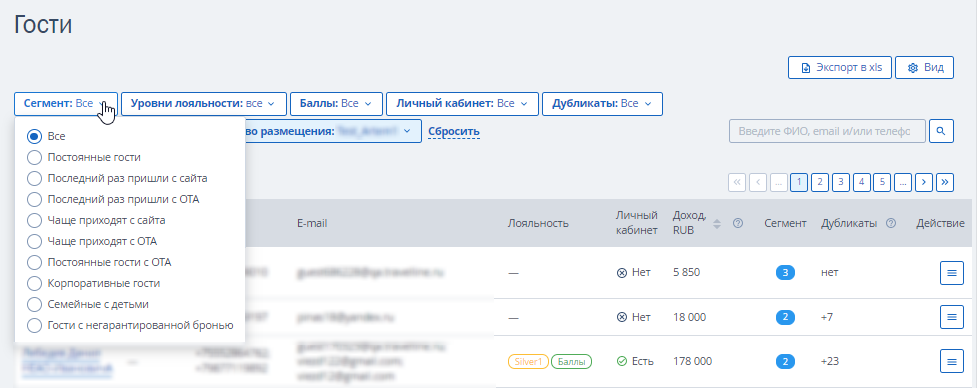The width and height of the screenshot is (977, 388).
Task: Click the 'Сегмент' column header
Action: (786, 224)
